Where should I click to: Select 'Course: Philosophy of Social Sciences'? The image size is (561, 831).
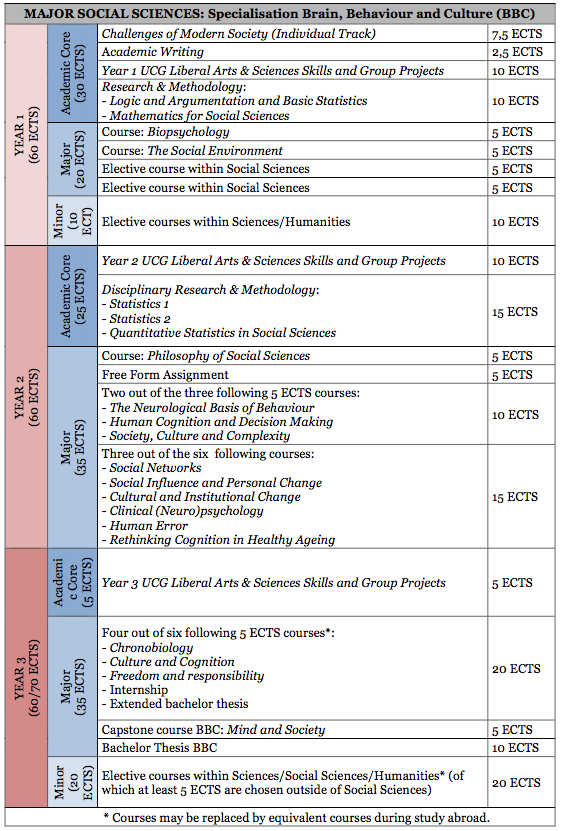point(206,356)
